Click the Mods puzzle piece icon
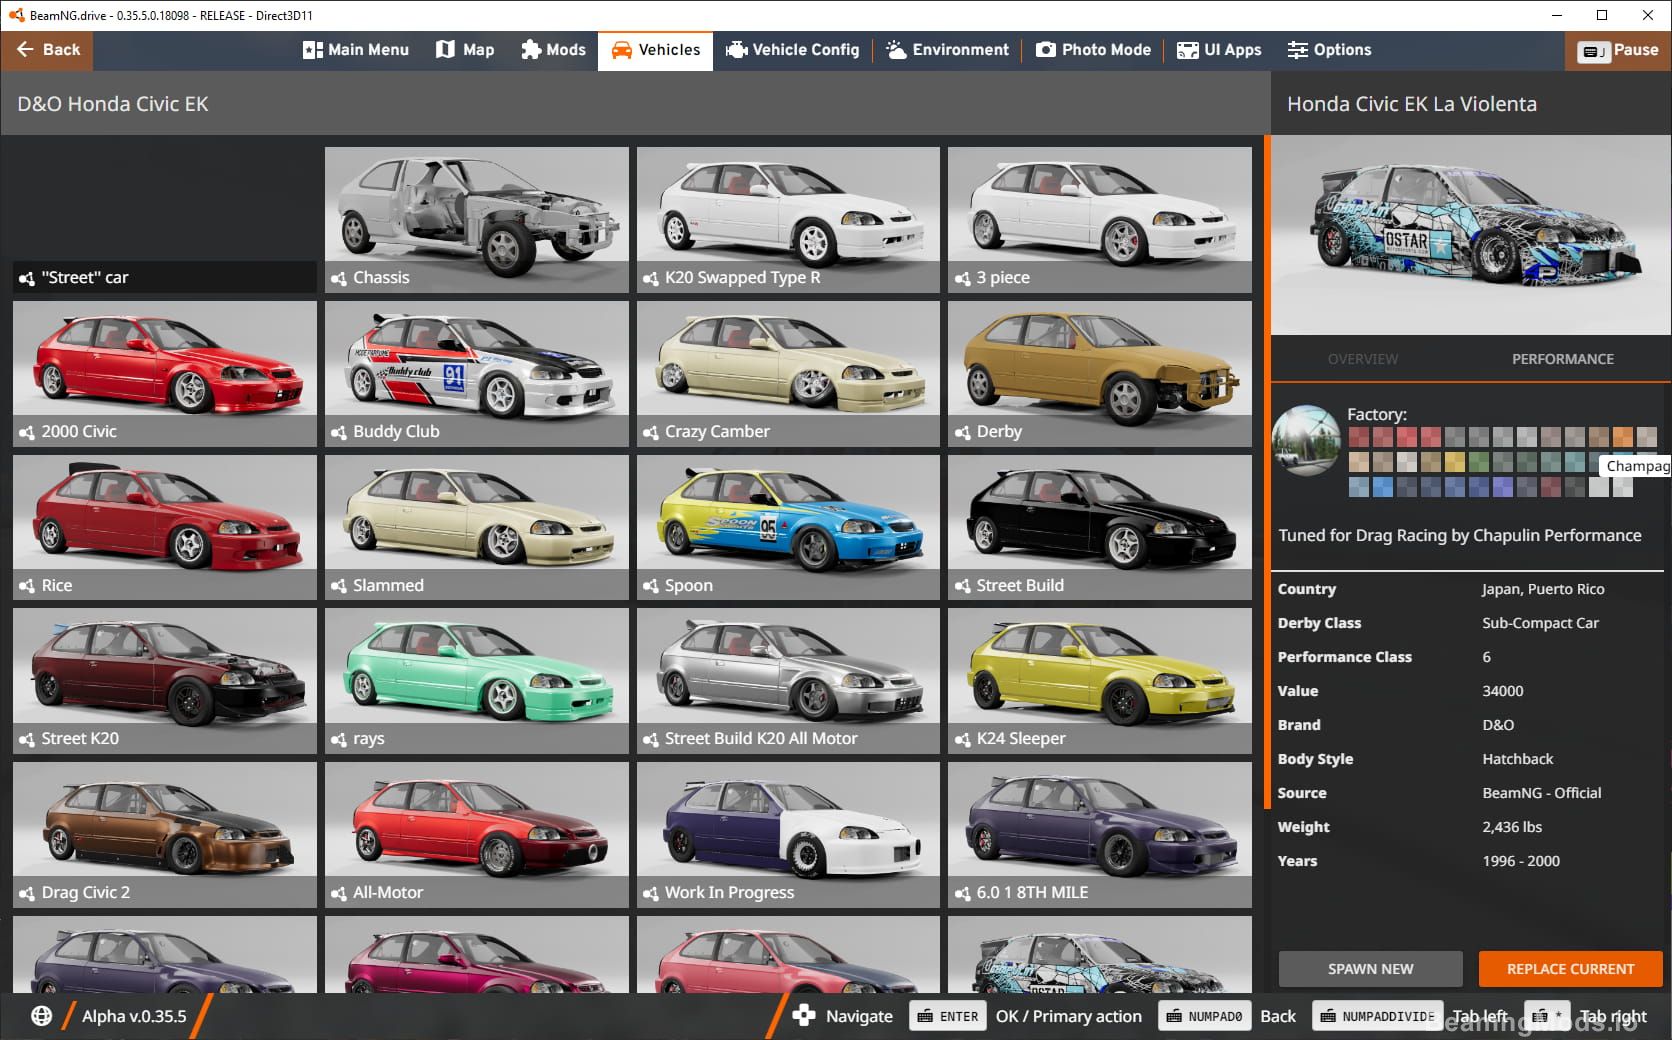Image resolution: width=1672 pixels, height=1040 pixels. 530,50
